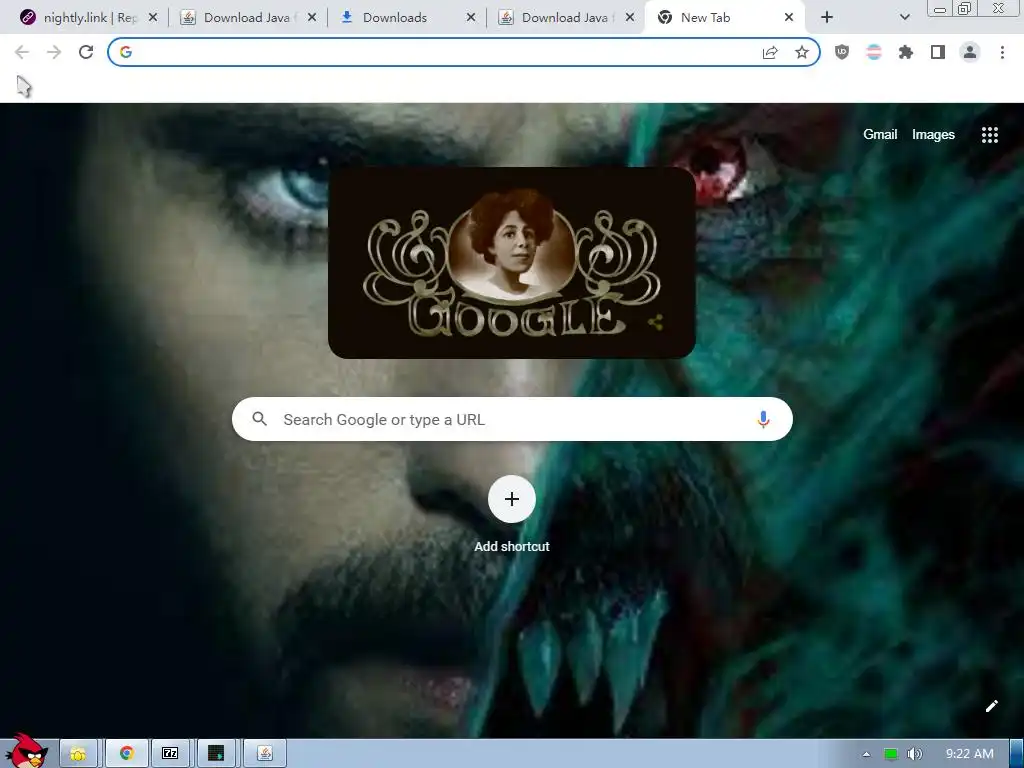This screenshot has height=768, width=1024.
Task: Share the Google Doodle
Action: tap(656, 323)
